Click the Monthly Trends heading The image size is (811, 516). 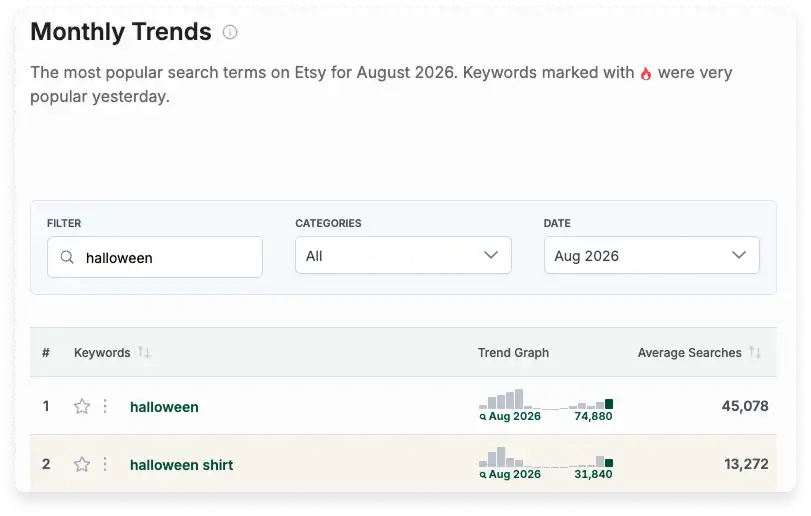pos(121,32)
